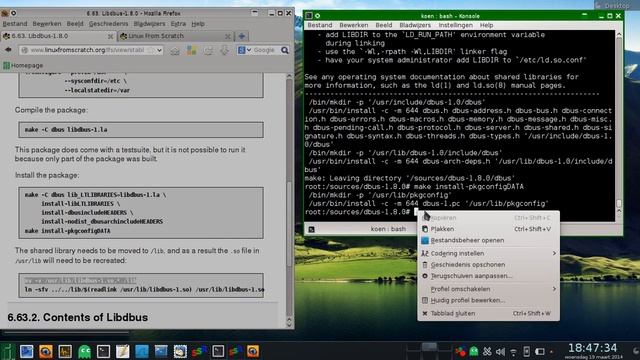Click green ghost icon in taskbar launcher

click(84, 351)
